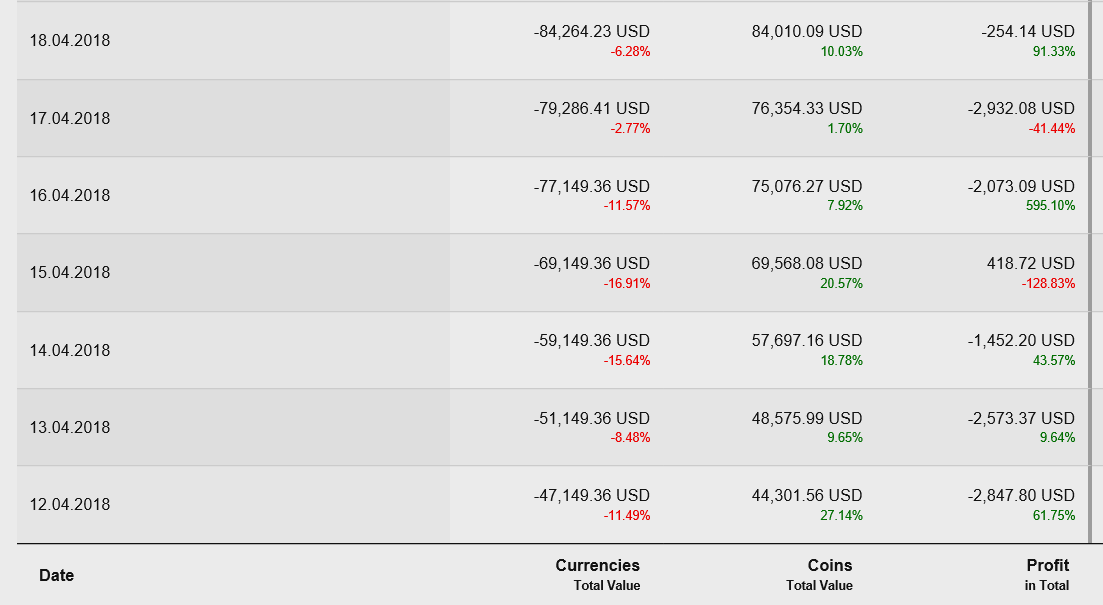Click the 595.10% profit change
Image resolution: width=1103 pixels, height=605 pixels.
(x=1054, y=206)
